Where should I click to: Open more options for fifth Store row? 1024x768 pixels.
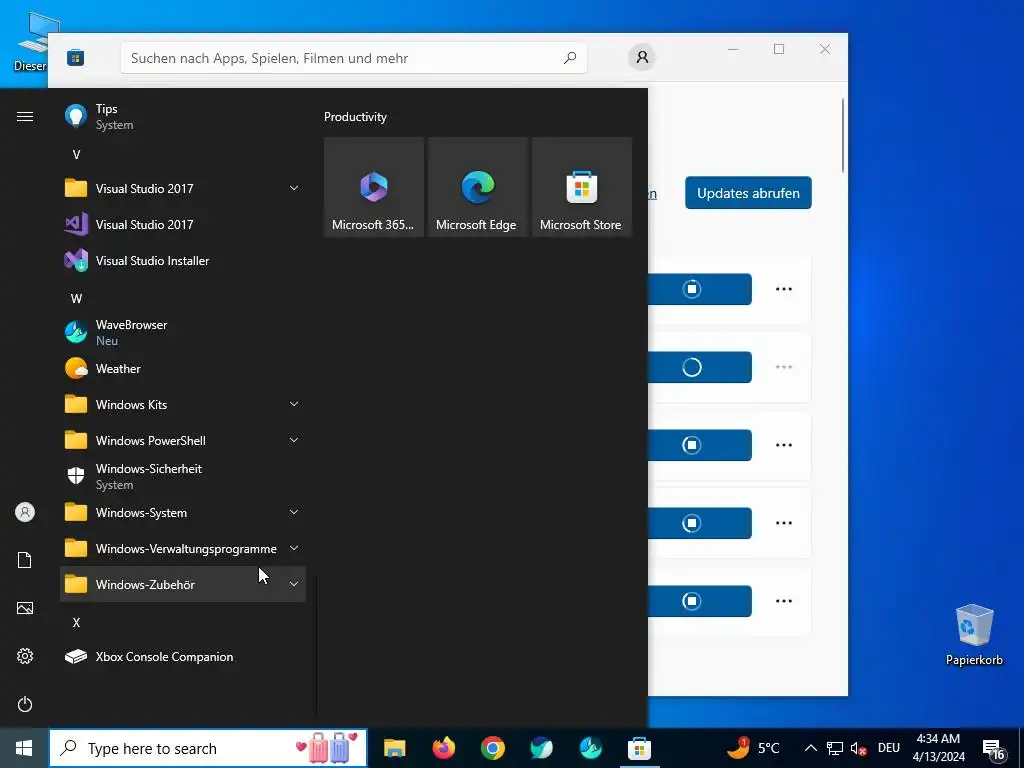pos(784,601)
